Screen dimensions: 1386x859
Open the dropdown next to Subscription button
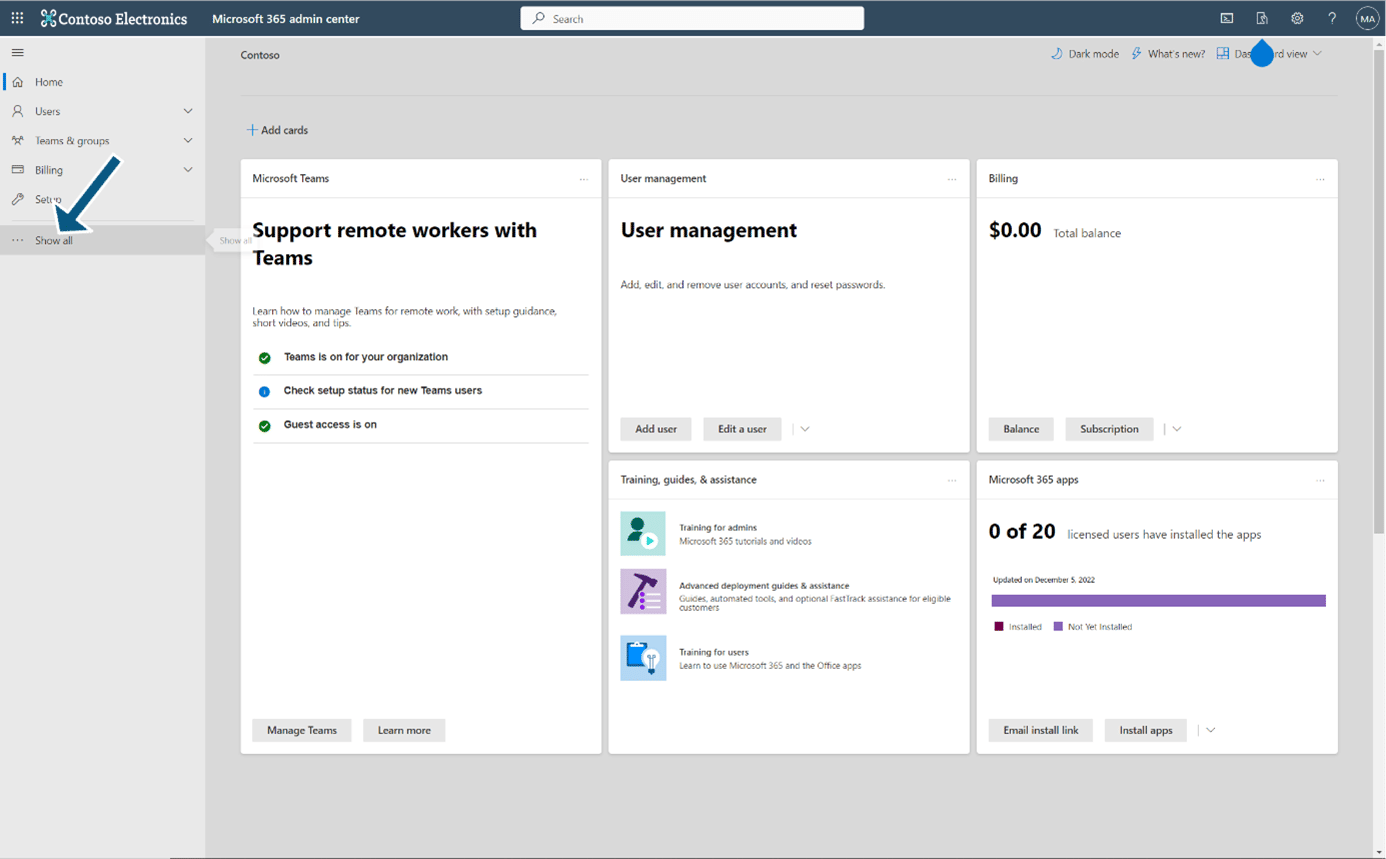point(1176,428)
